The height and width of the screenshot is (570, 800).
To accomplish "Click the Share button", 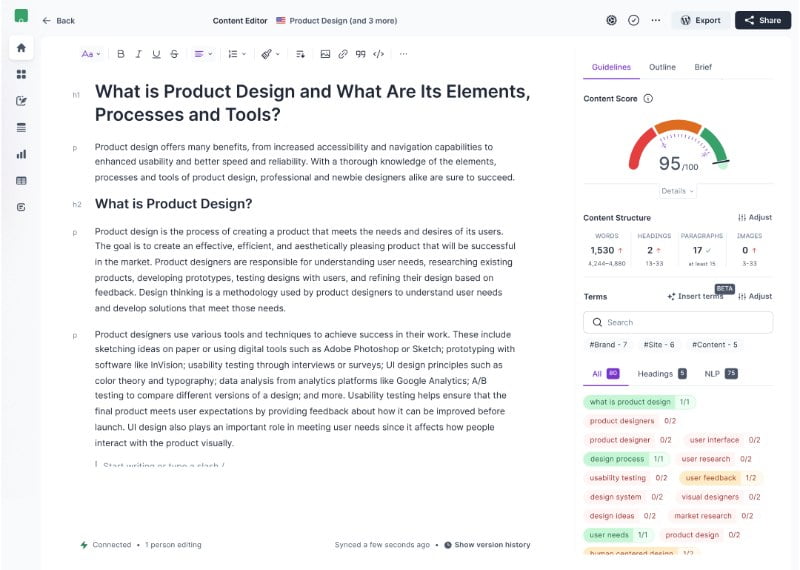I will (x=762, y=20).
